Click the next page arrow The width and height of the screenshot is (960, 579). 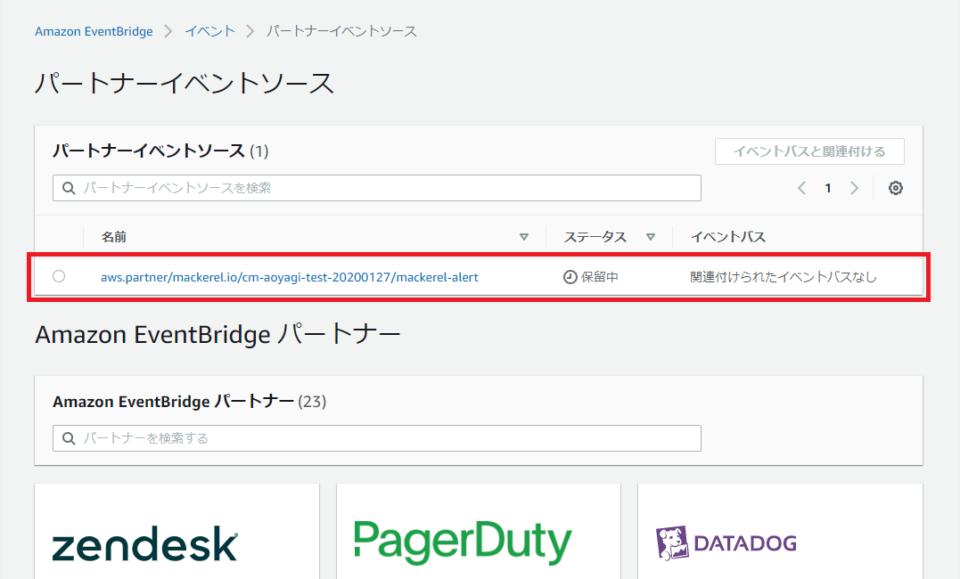(854, 187)
